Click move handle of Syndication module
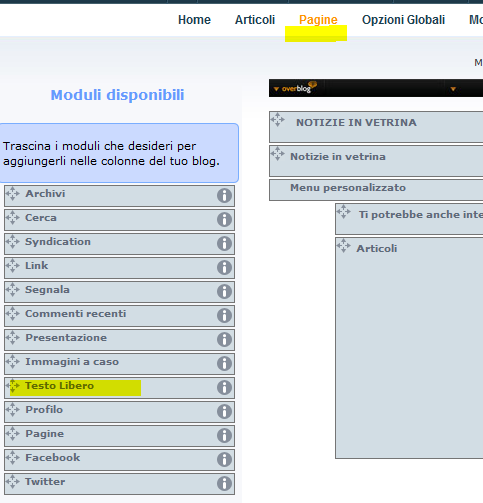Image resolution: width=483 pixels, height=503 pixels. 13,242
